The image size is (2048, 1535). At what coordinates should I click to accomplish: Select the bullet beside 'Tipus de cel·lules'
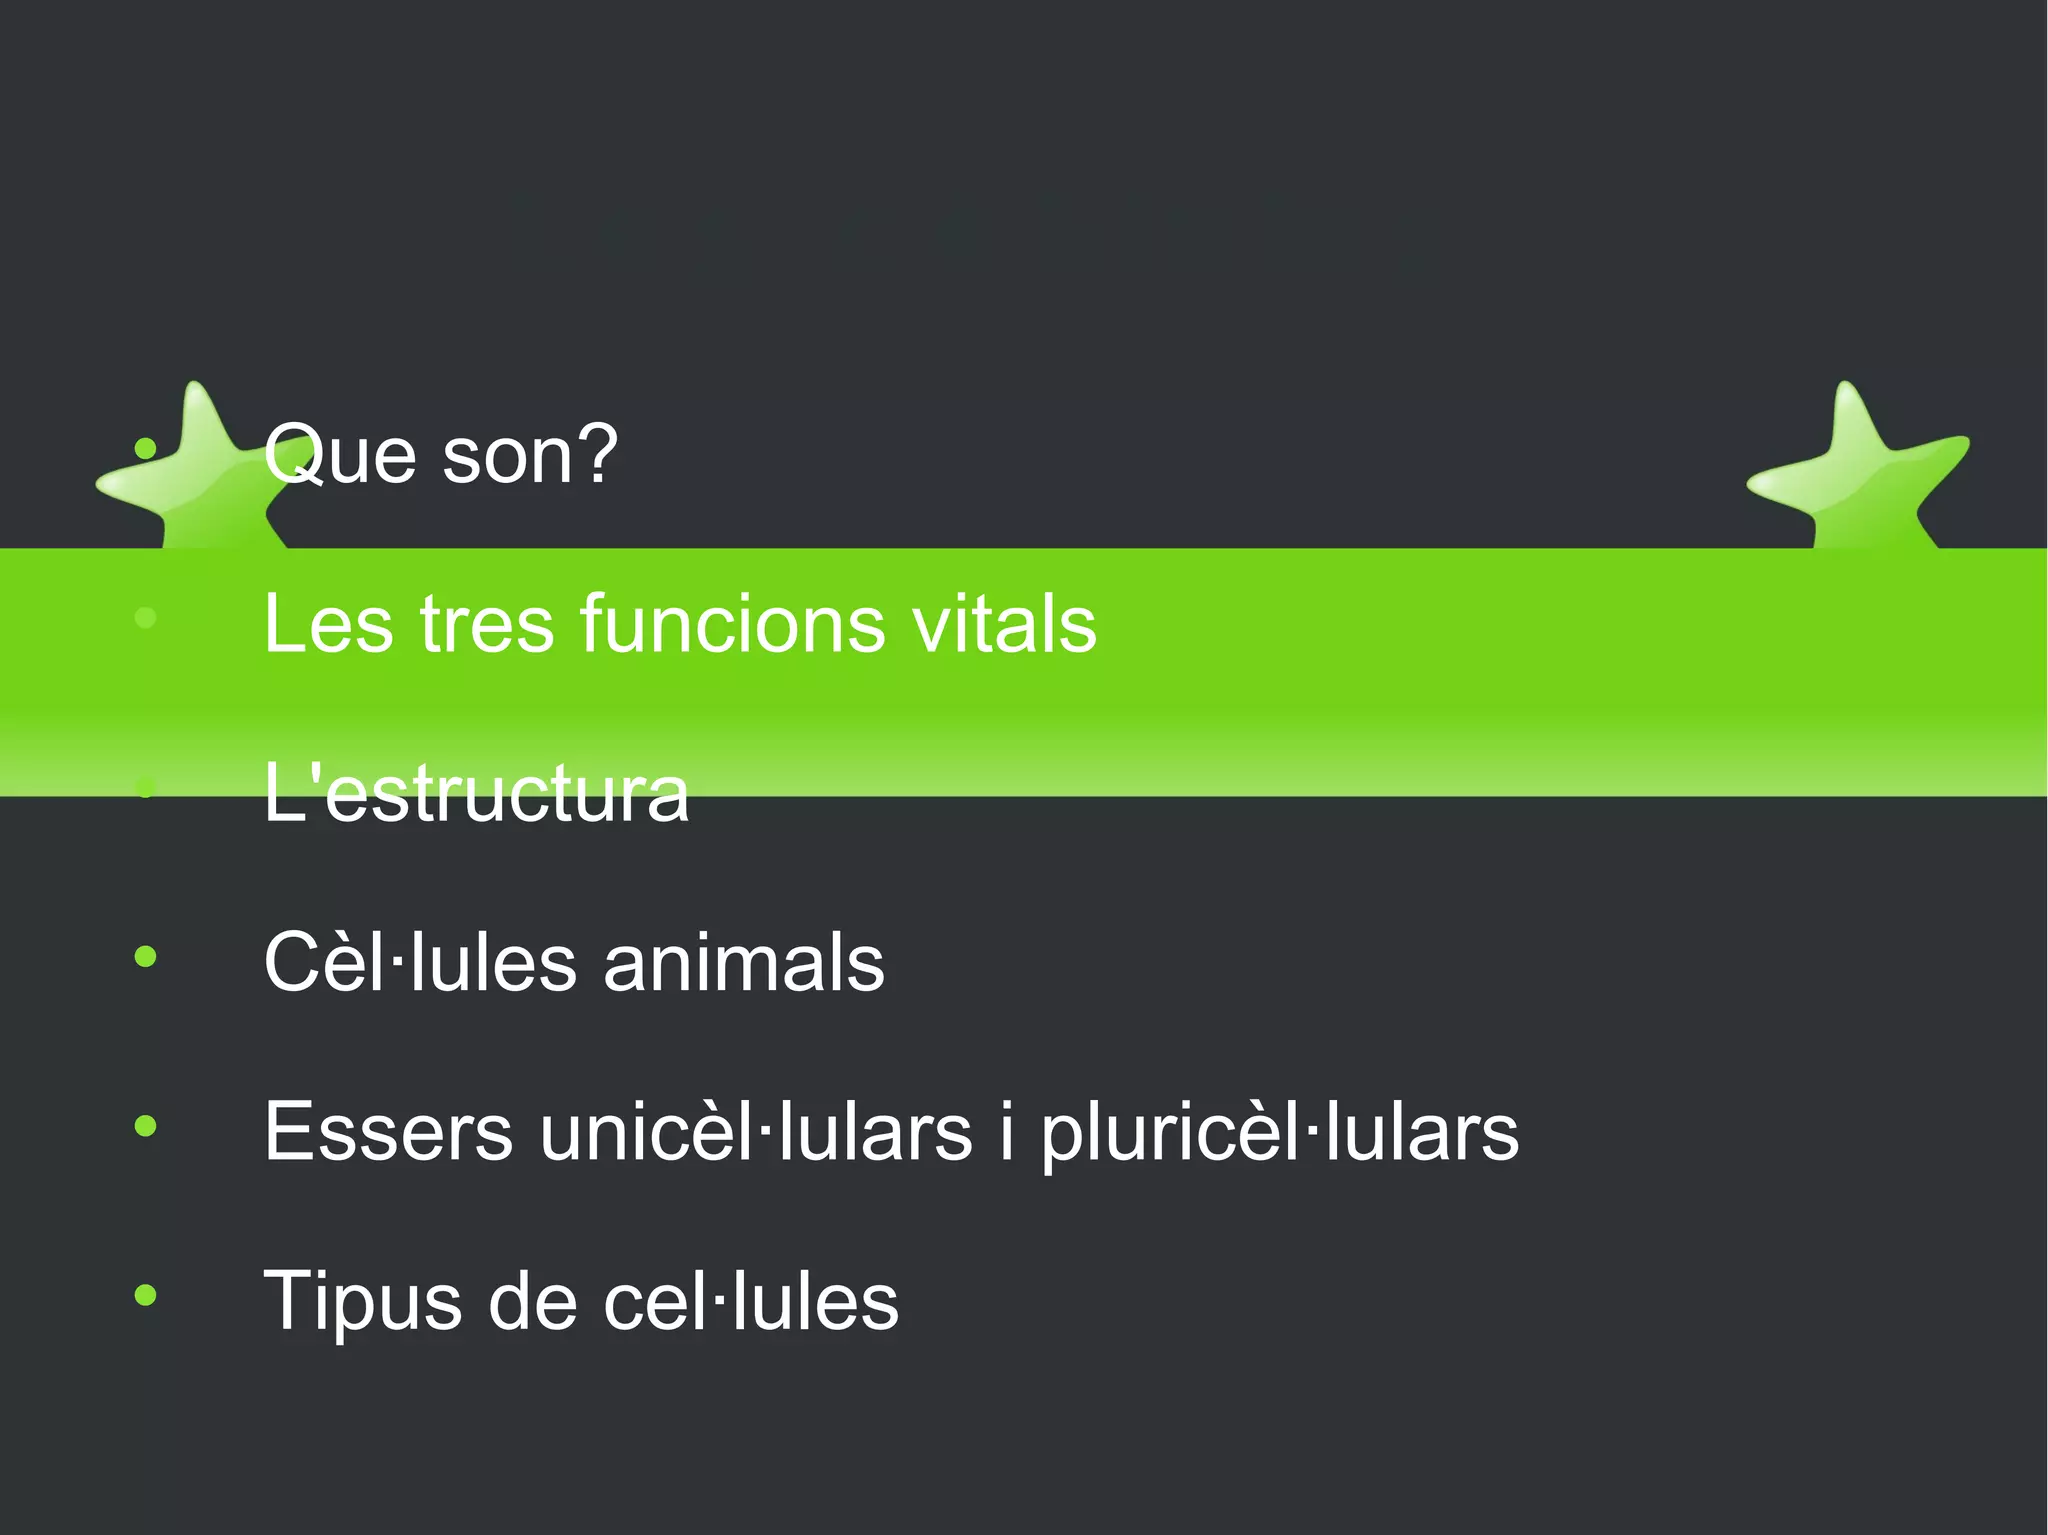click(146, 1296)
